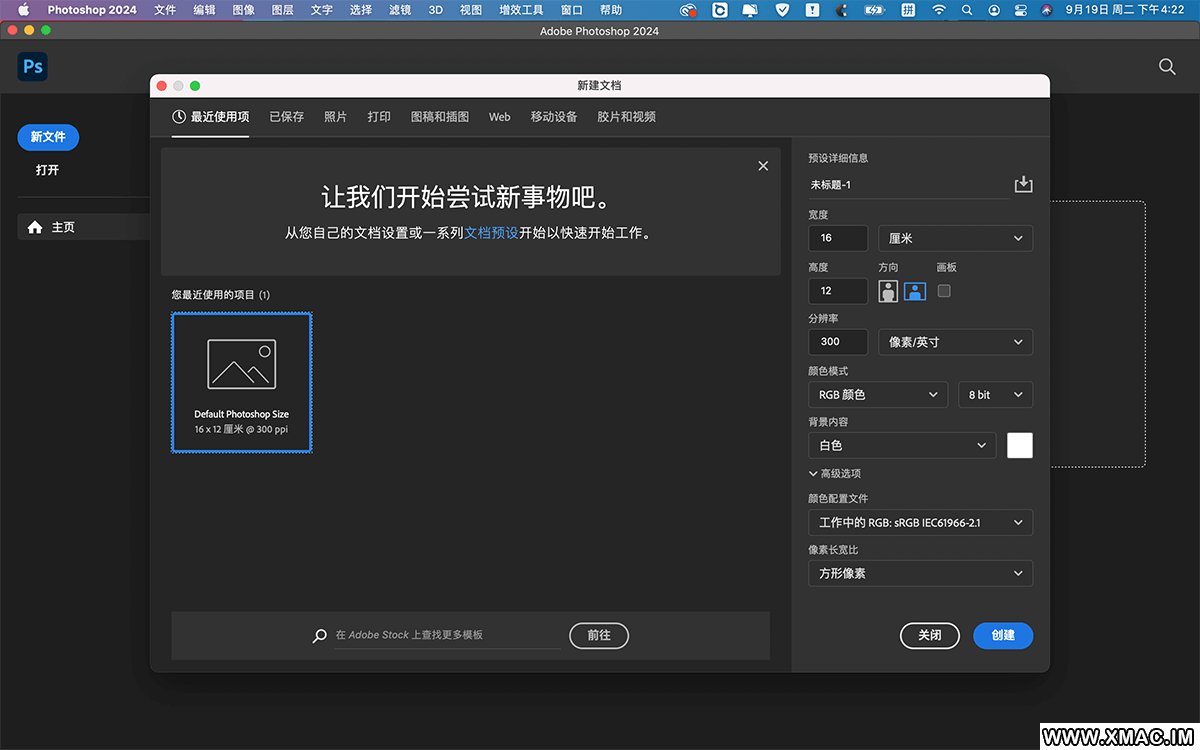This screenshot has width=1200, height=750.
Task: Click the 打开 open button
Action: tap(48, 170)
